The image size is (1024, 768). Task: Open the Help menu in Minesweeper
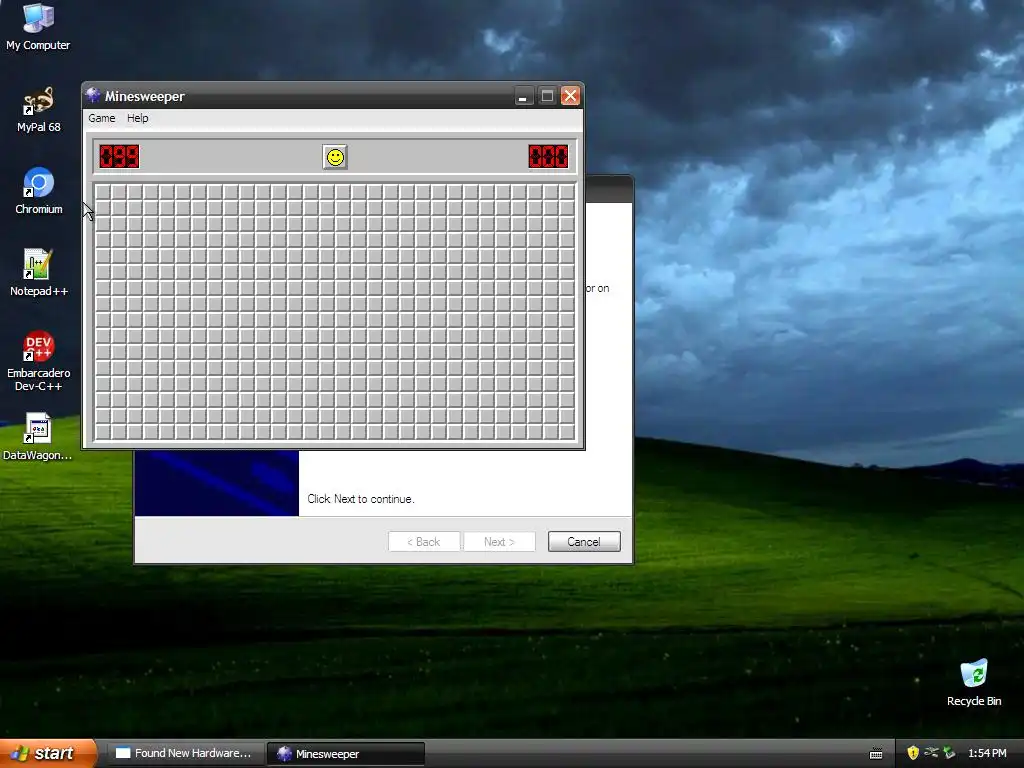click(x=138, y=118)
